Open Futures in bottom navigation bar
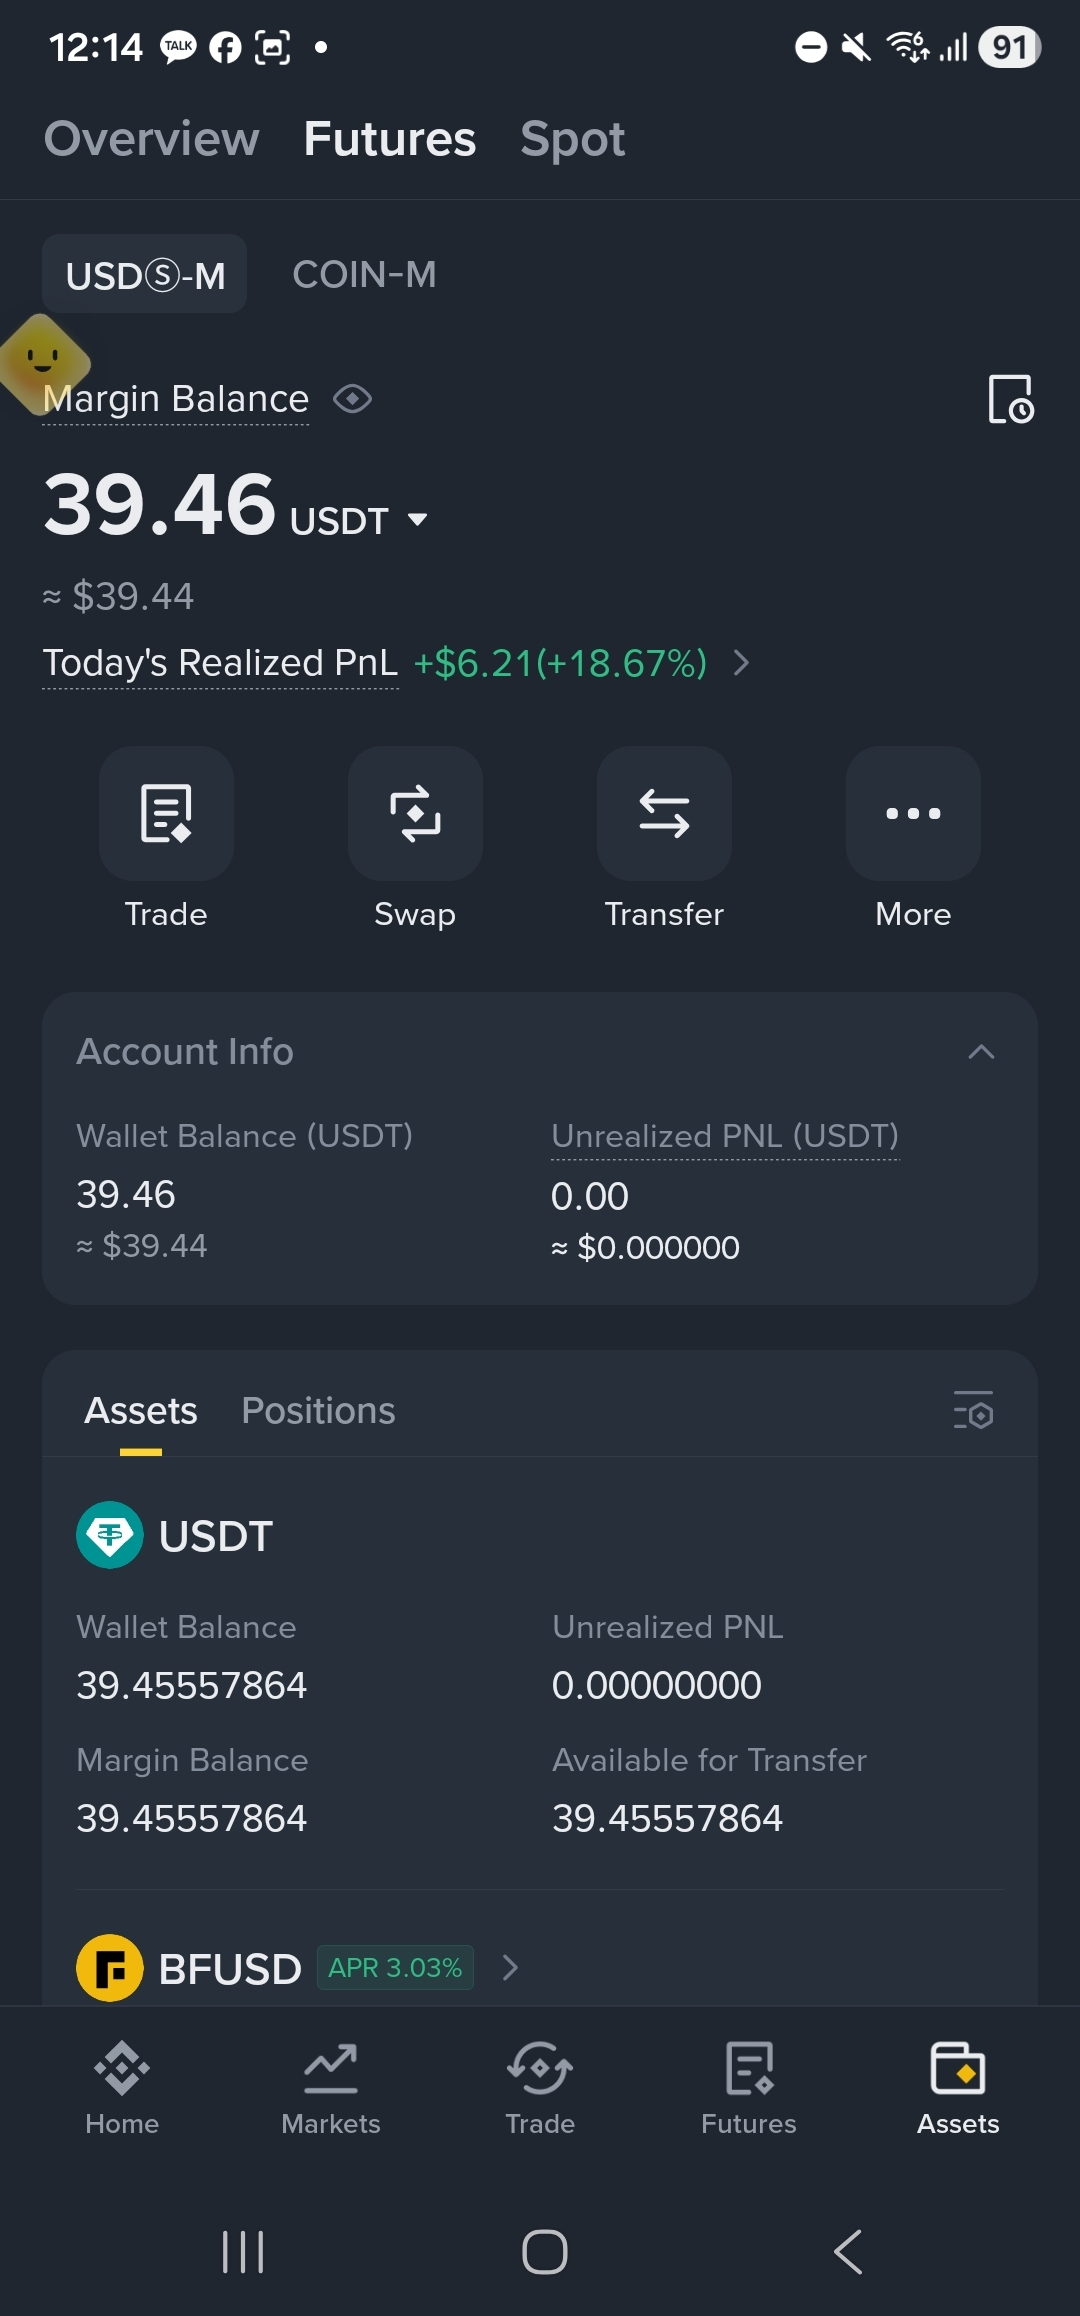The image size is (1080, 2316). click(x=749, y=2088)
